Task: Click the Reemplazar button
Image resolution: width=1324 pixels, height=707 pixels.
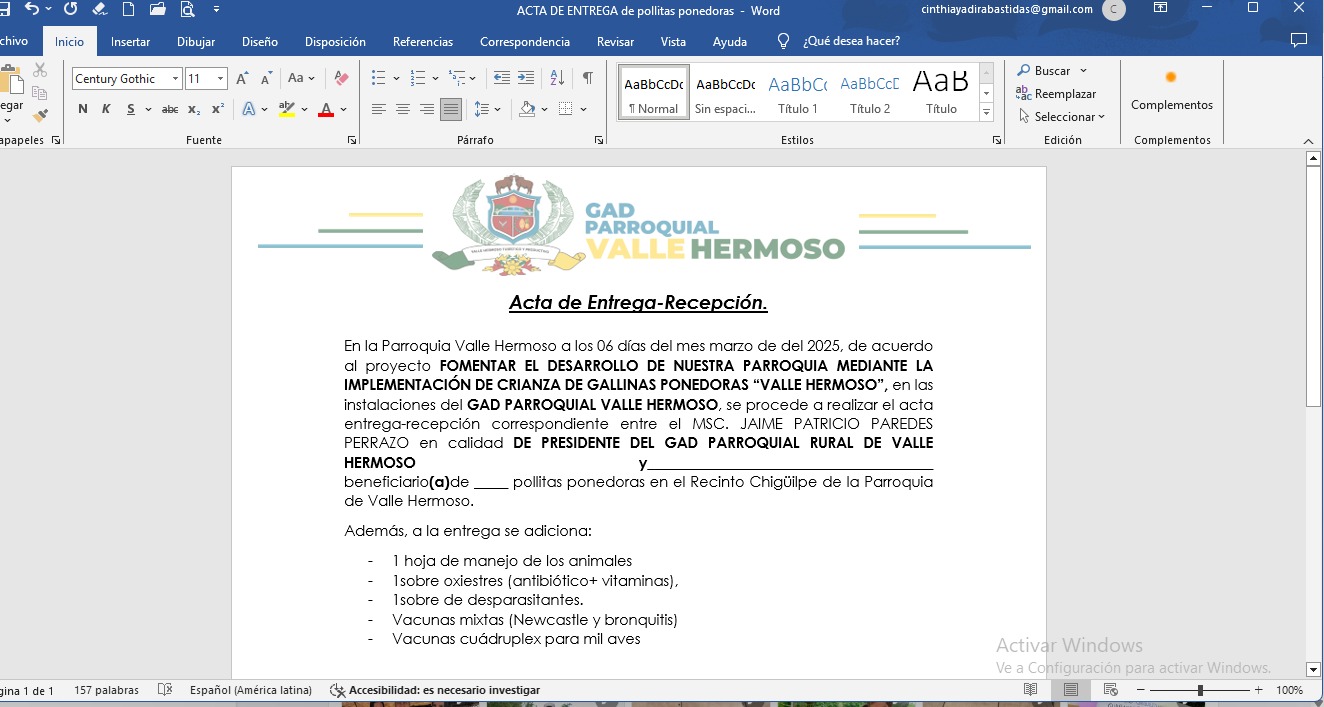Action: tap(1064, 94)
